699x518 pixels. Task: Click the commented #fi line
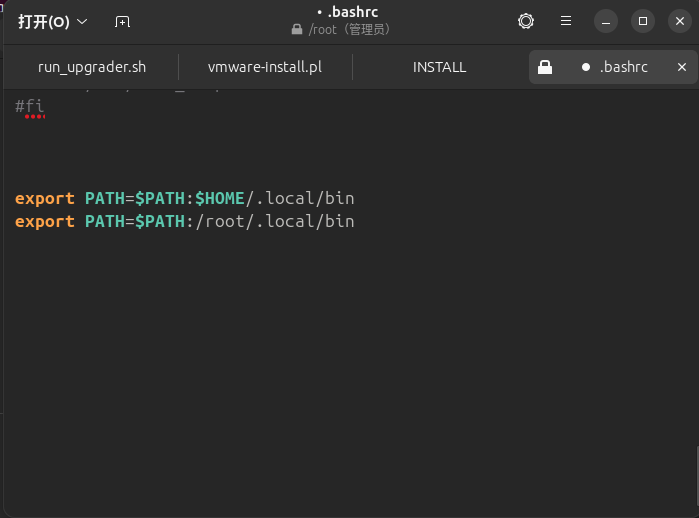29,106
